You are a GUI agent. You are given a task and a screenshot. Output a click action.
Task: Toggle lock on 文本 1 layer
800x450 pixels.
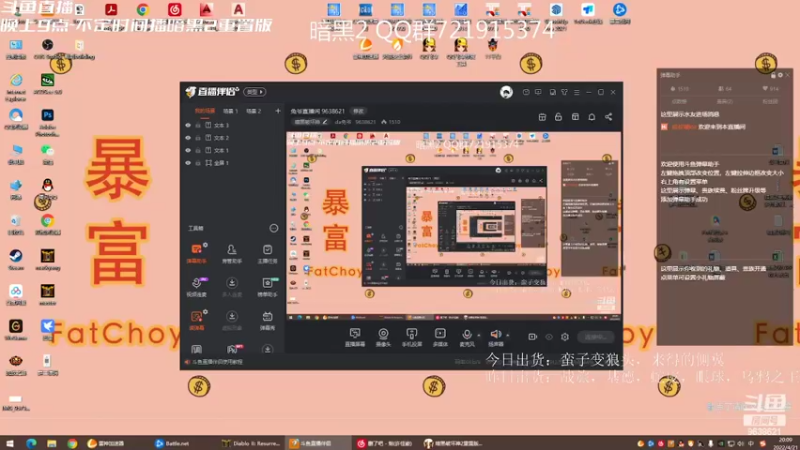[x=198, y=151]
